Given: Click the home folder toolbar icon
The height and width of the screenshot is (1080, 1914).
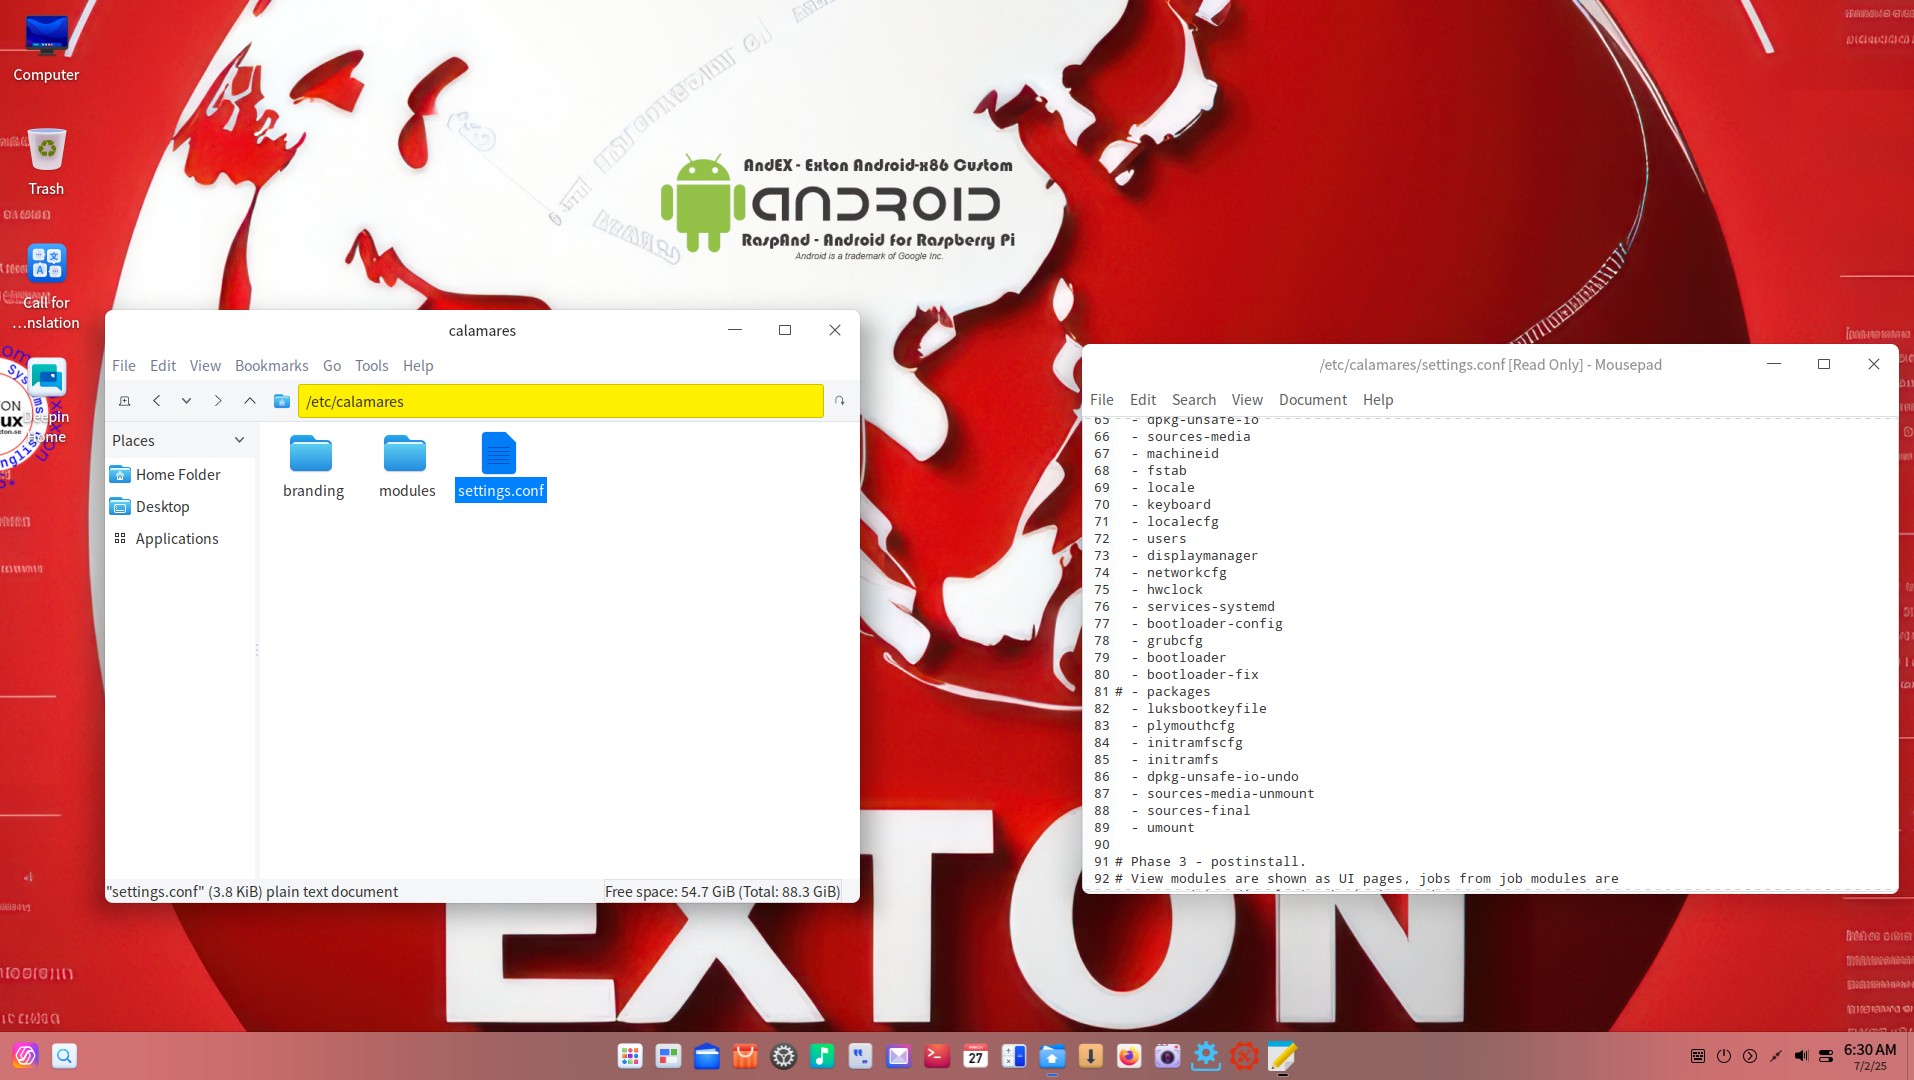Looking at the screenshot, I should coord(282,401).
